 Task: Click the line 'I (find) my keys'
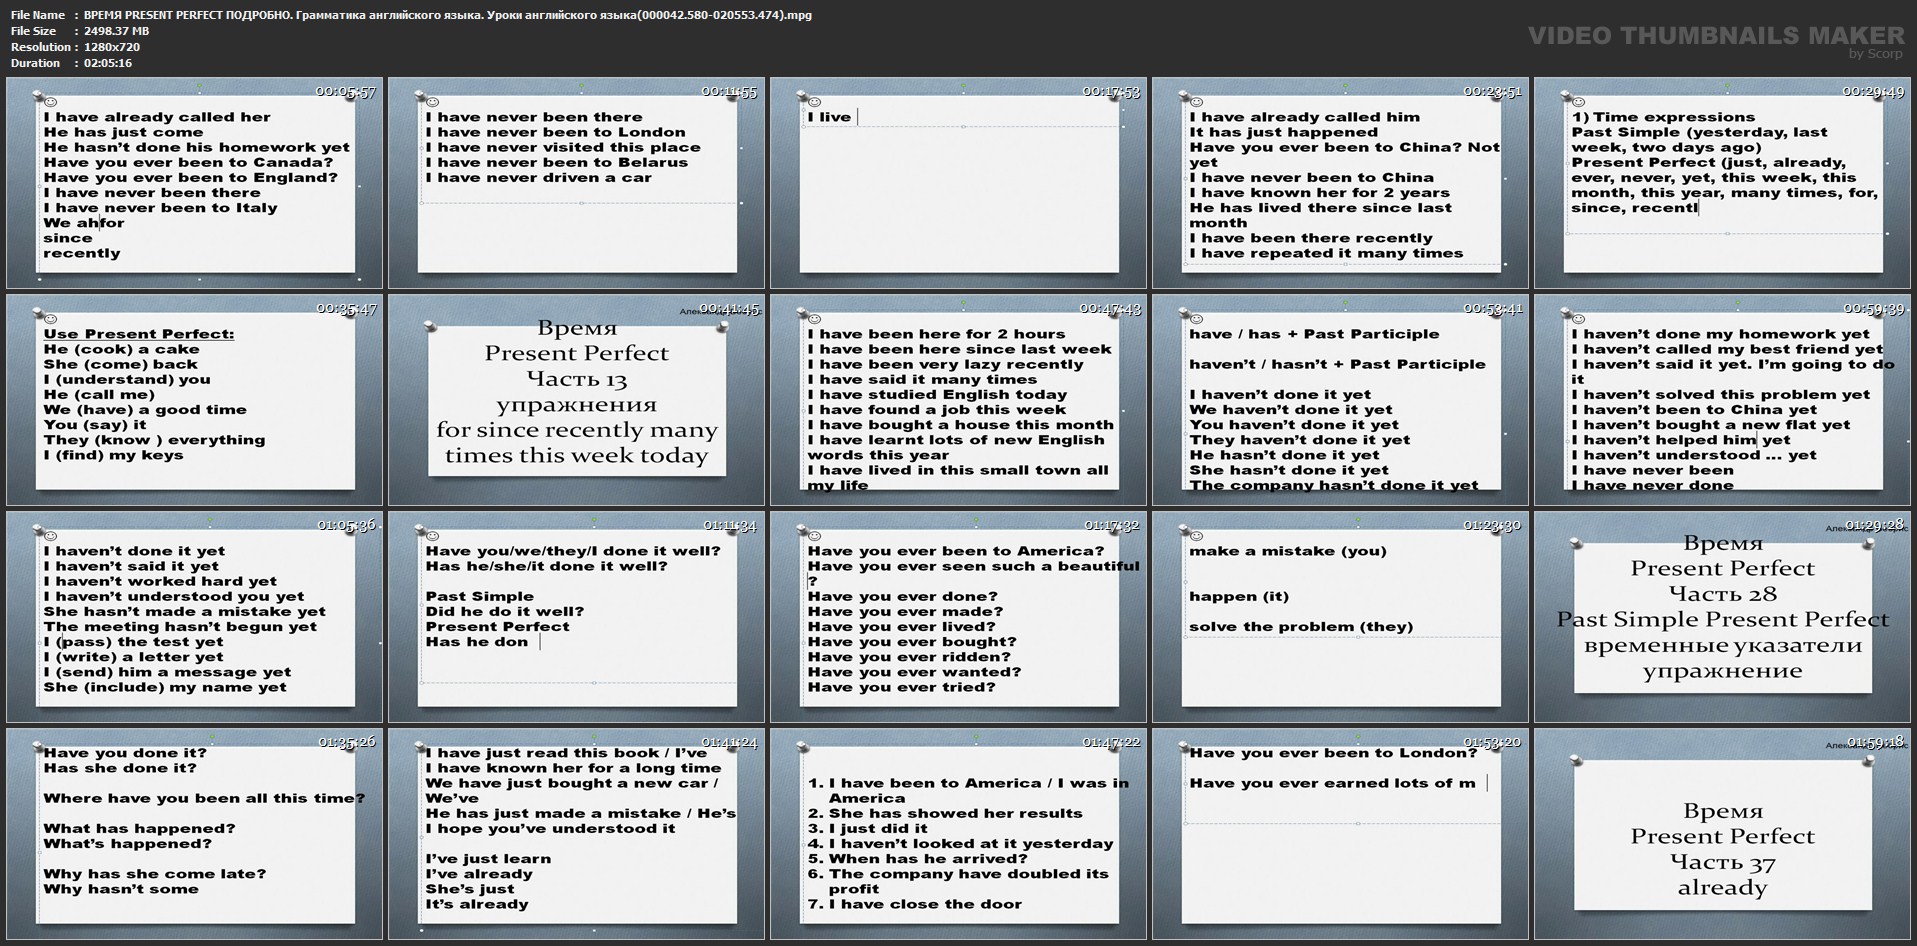coord(113,455)
